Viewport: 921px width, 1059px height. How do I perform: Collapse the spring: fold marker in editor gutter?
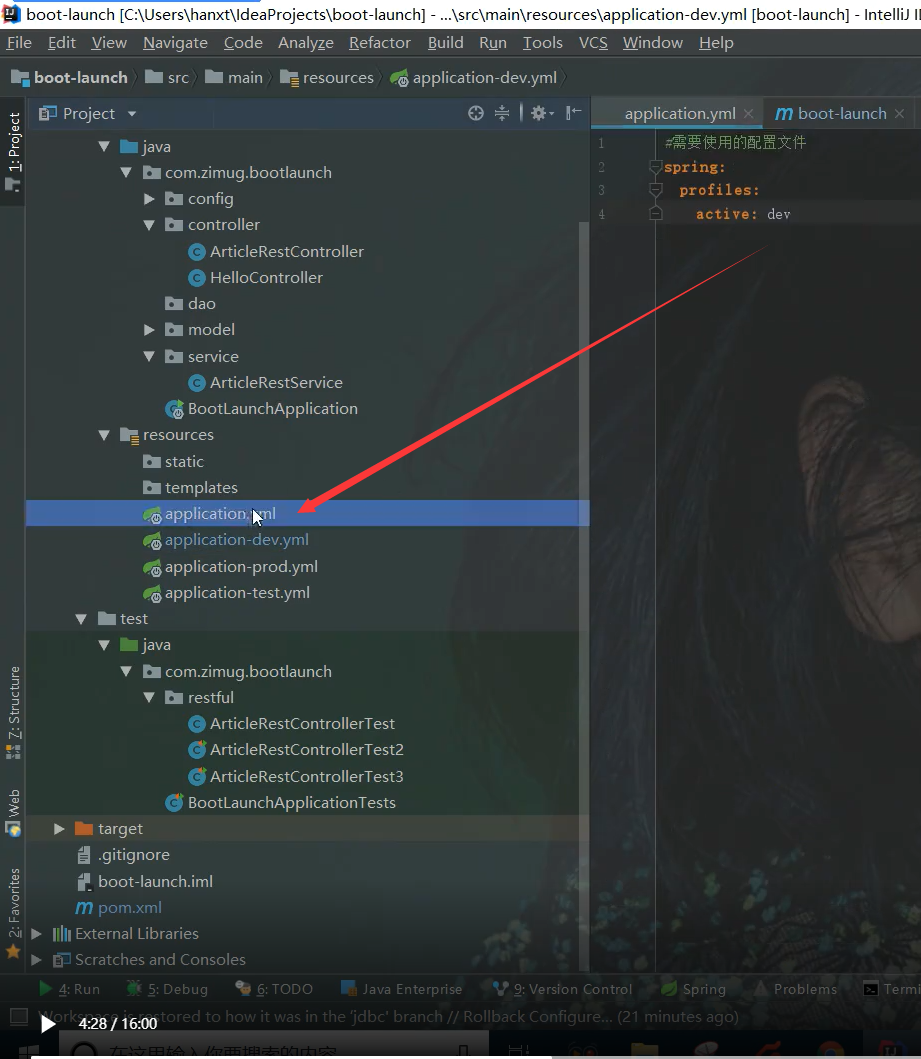[x=655, y=167]
